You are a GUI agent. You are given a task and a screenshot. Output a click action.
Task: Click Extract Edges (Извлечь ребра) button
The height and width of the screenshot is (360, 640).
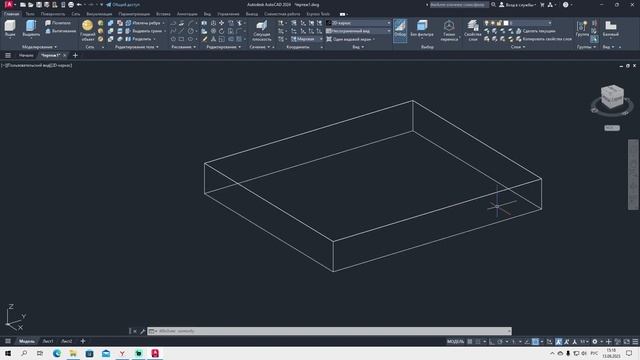143,23
